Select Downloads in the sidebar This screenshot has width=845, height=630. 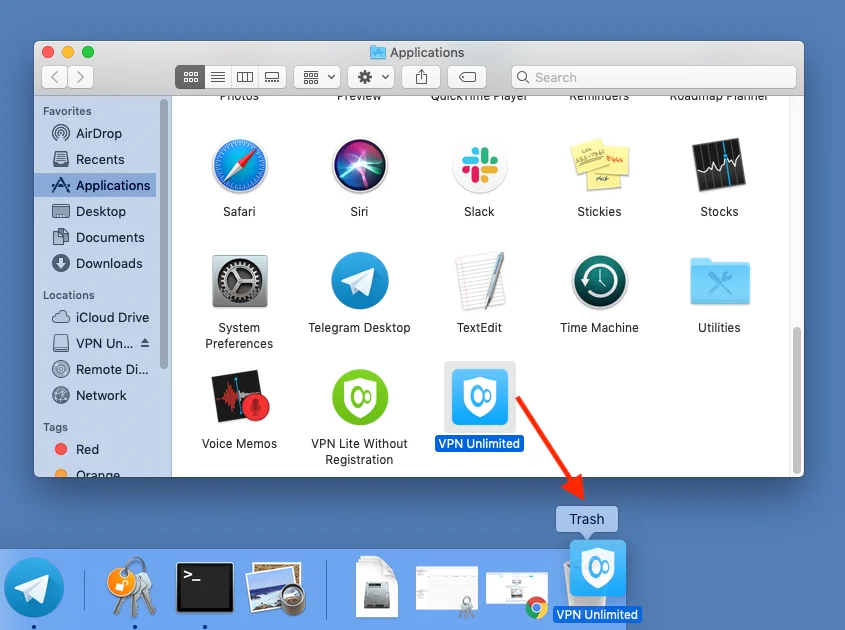109,263
